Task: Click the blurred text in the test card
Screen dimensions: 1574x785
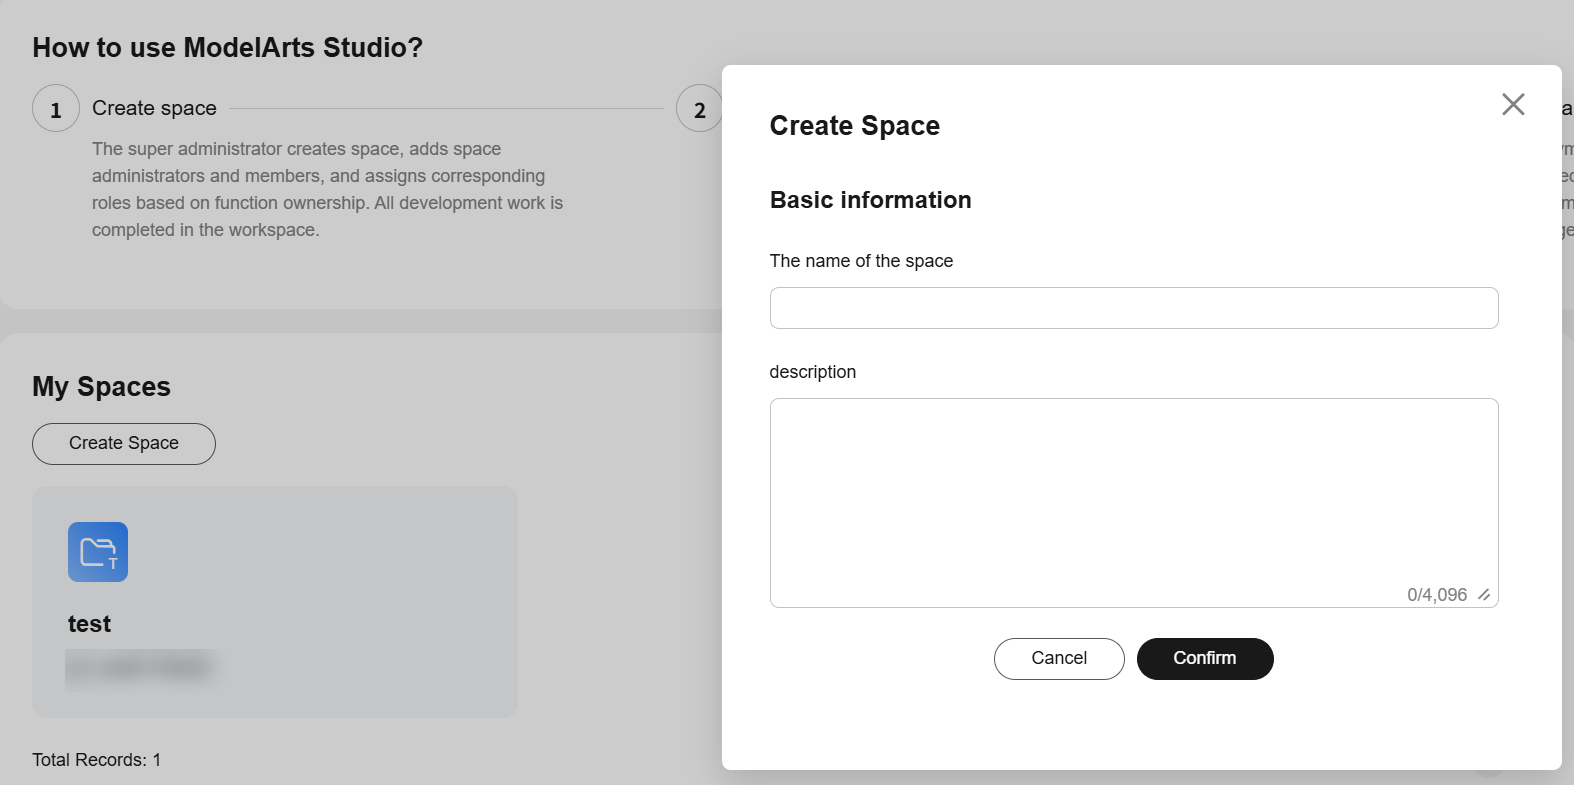Action: [141, 667]
